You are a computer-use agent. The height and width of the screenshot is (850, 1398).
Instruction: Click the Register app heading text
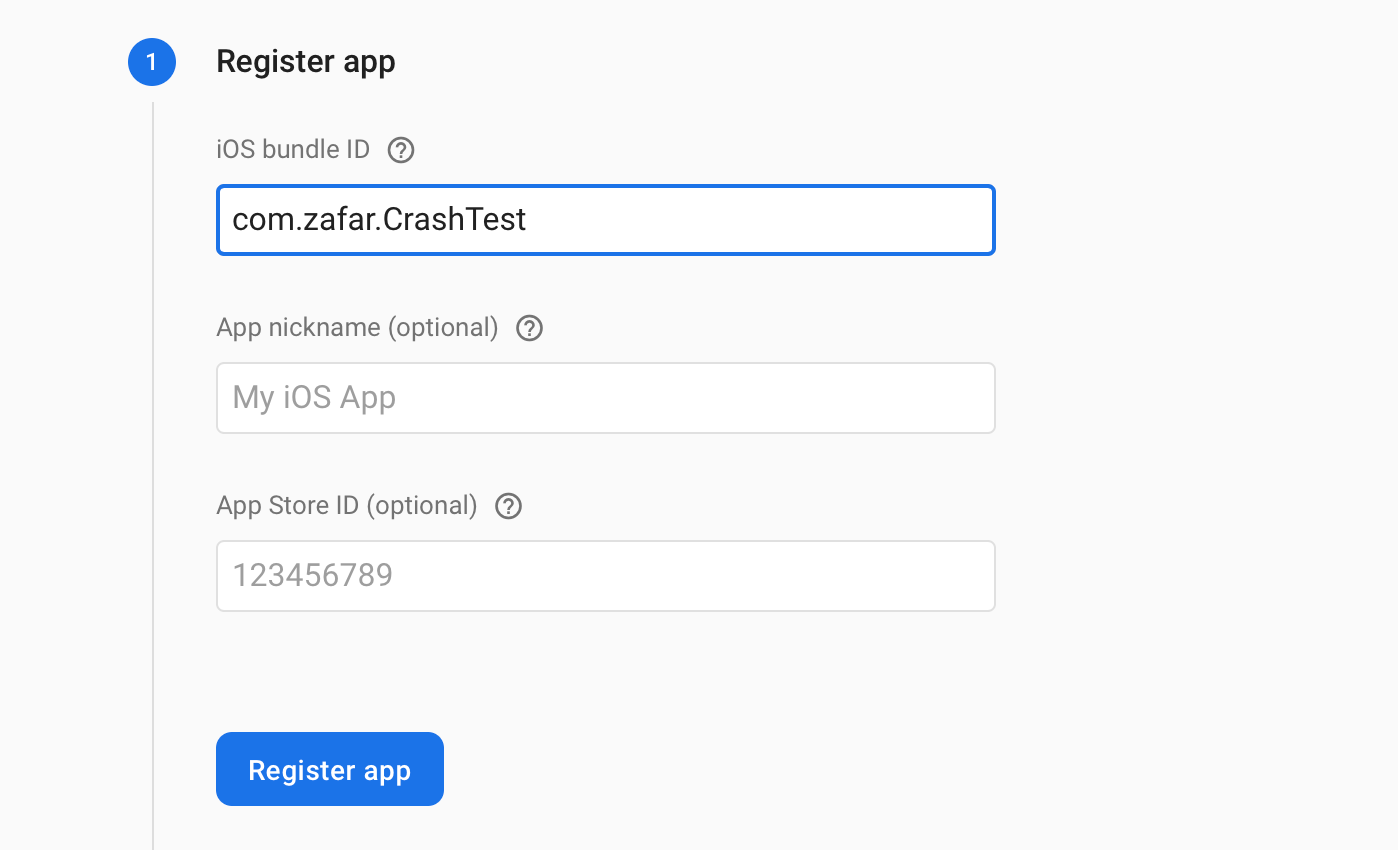[306, 61]
